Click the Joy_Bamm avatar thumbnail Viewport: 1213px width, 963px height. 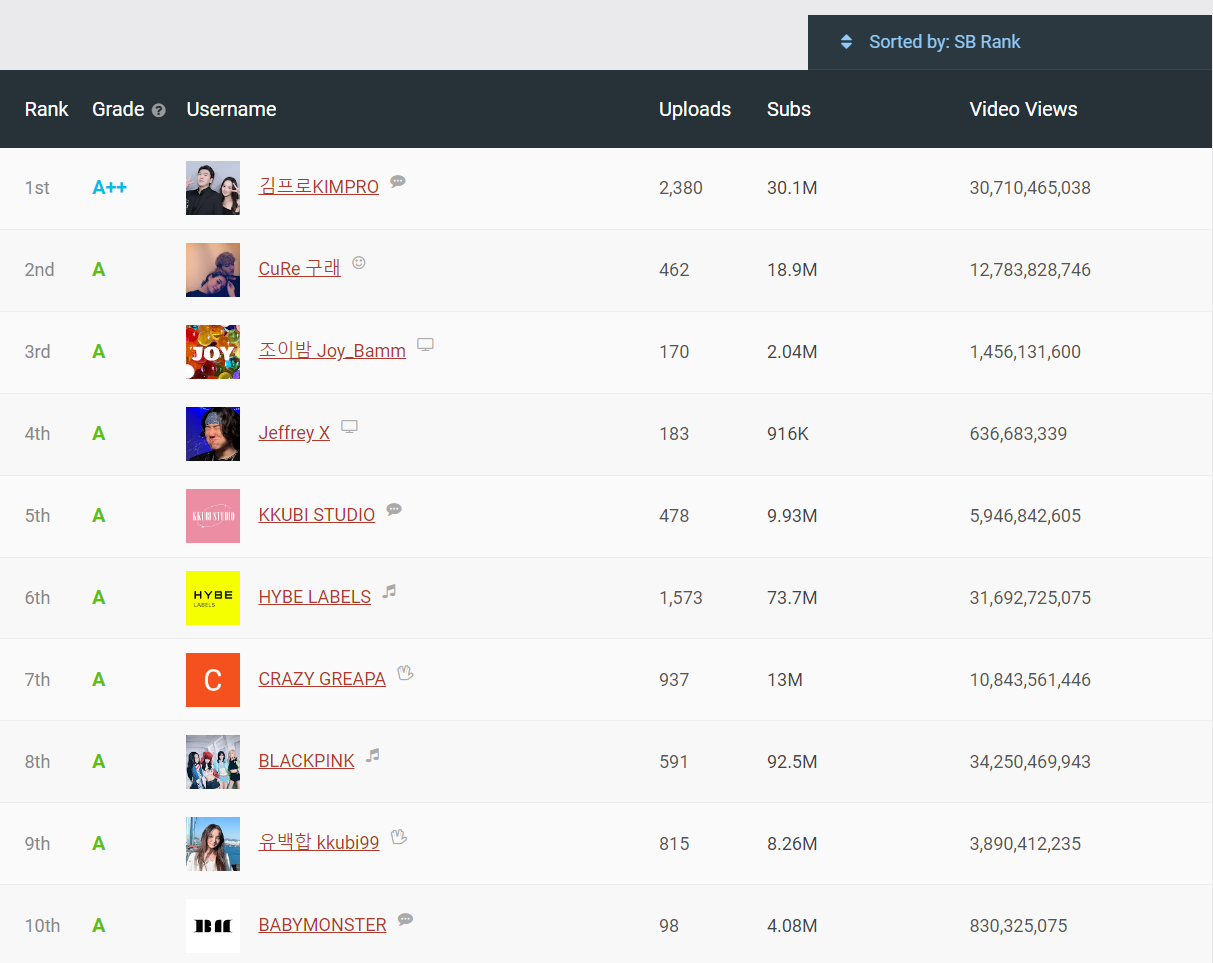tap(213, 352)
